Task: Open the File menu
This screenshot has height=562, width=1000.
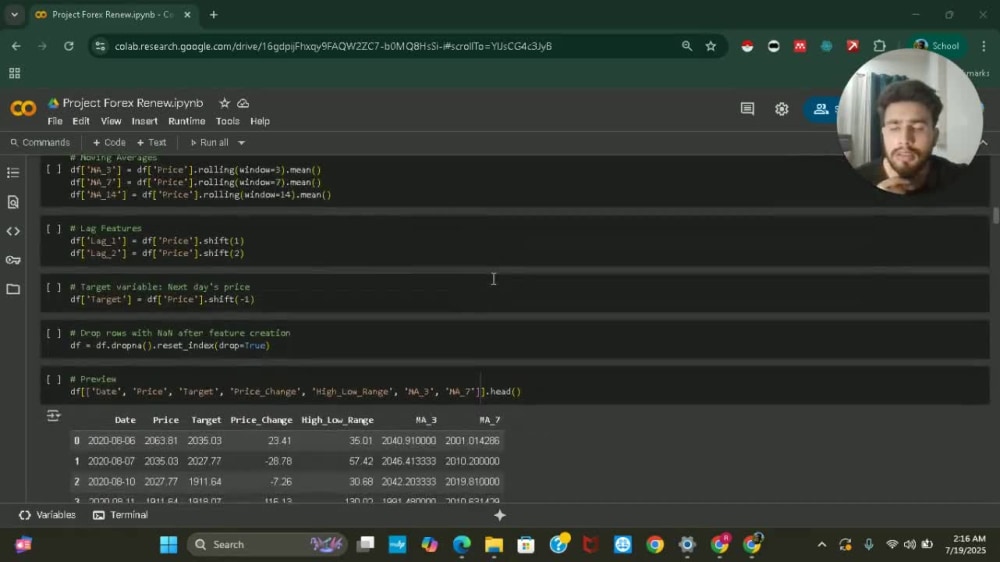Action: [x=55, y=121]
